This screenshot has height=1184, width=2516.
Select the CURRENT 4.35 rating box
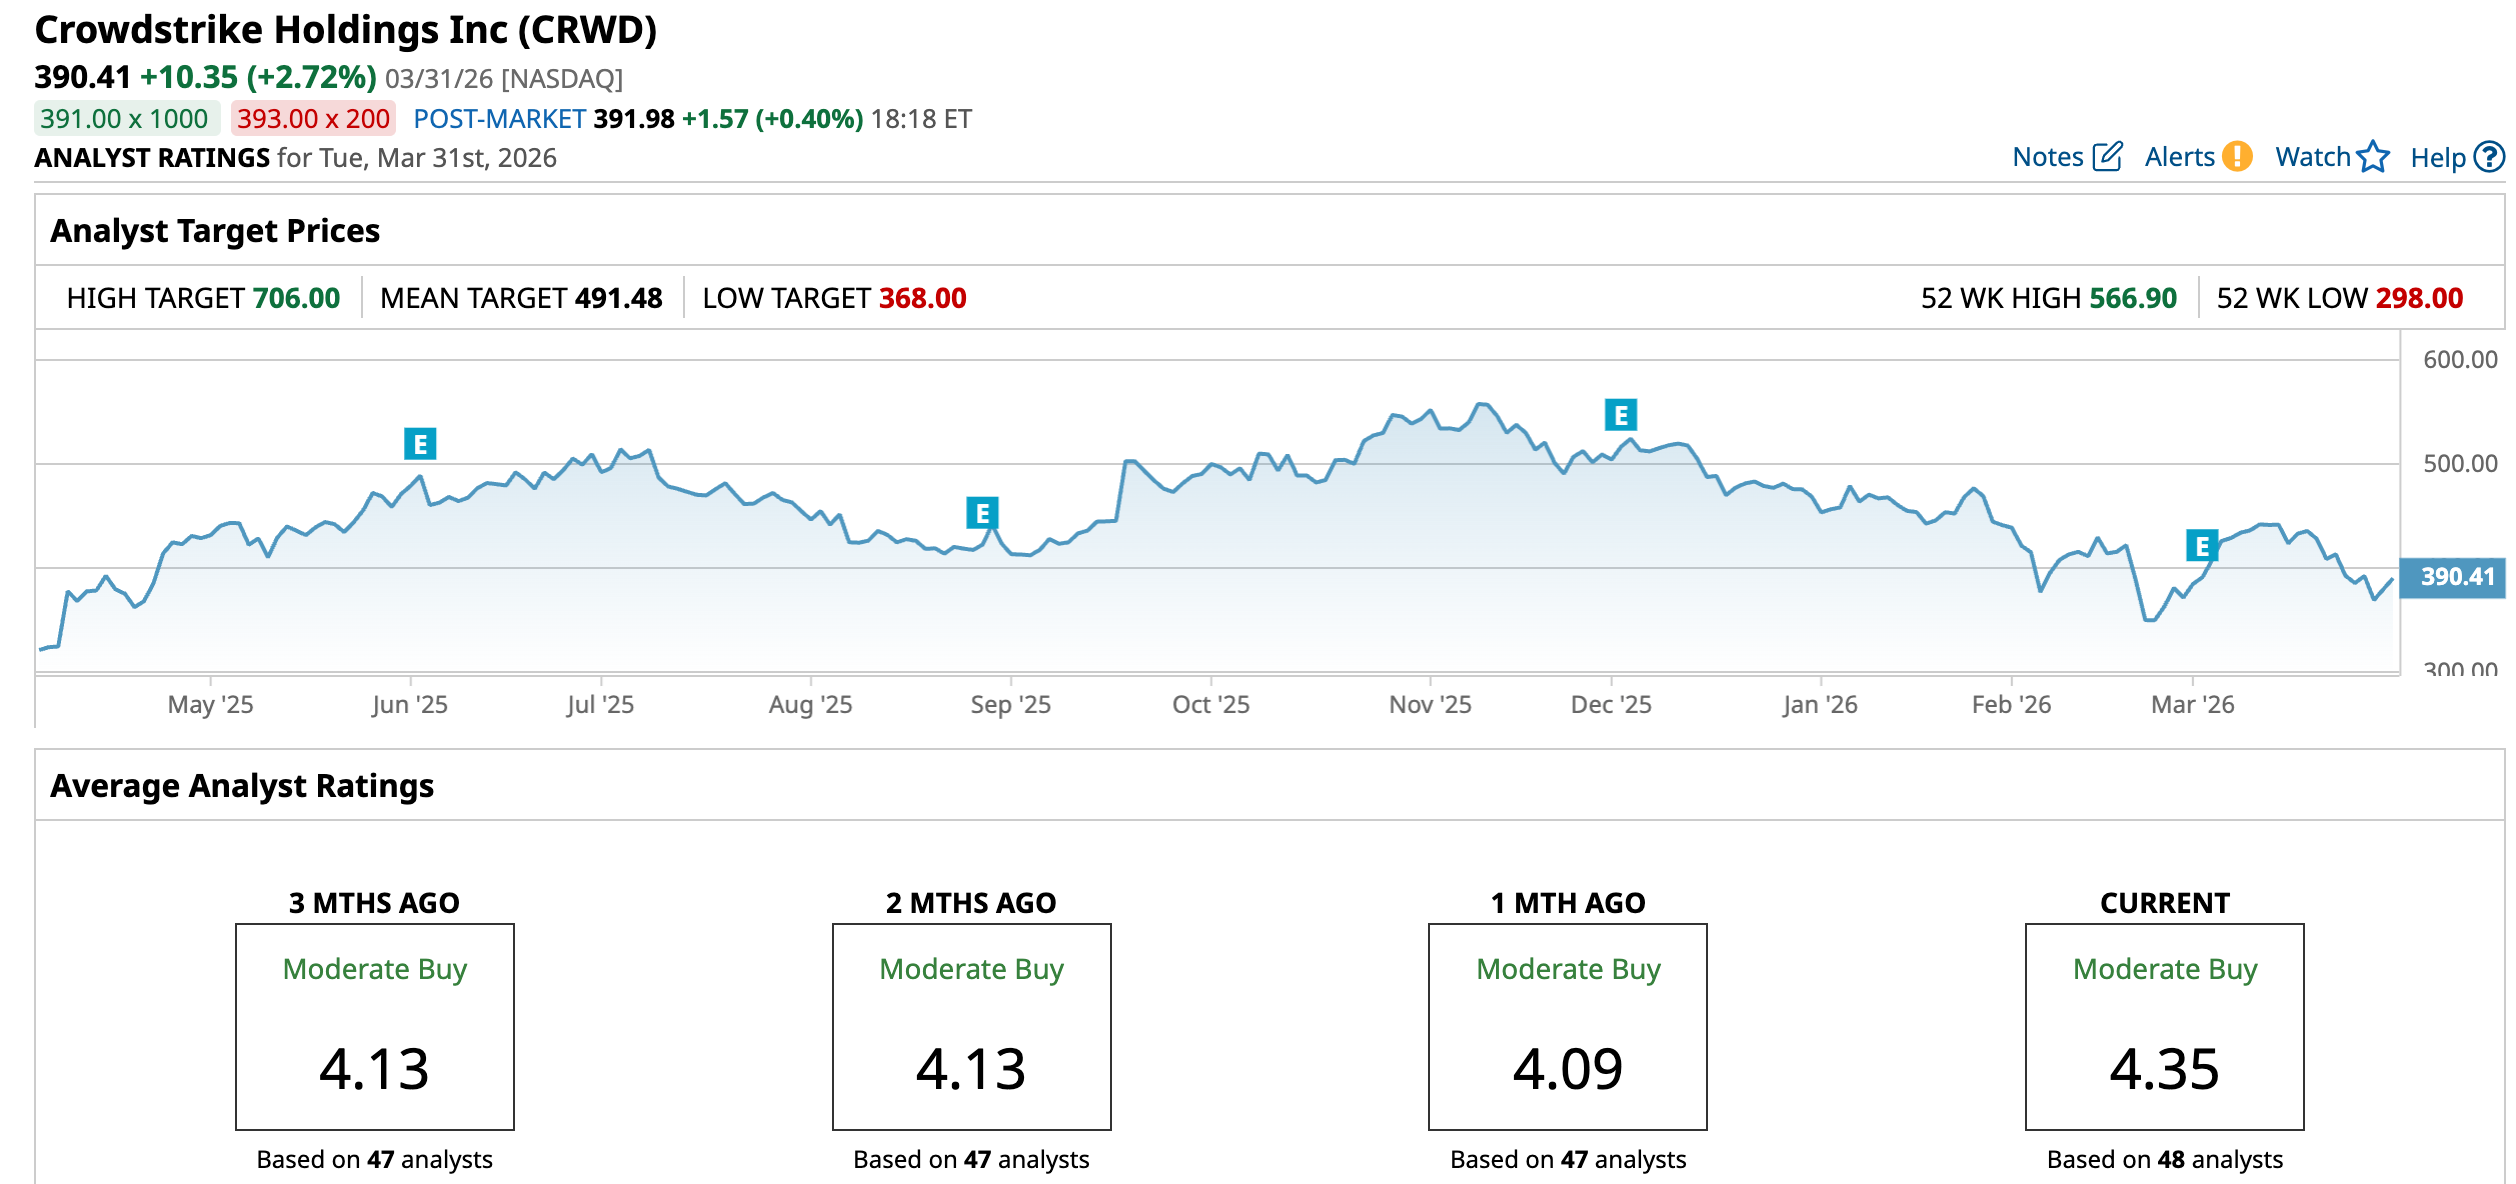[2164, 1027]
